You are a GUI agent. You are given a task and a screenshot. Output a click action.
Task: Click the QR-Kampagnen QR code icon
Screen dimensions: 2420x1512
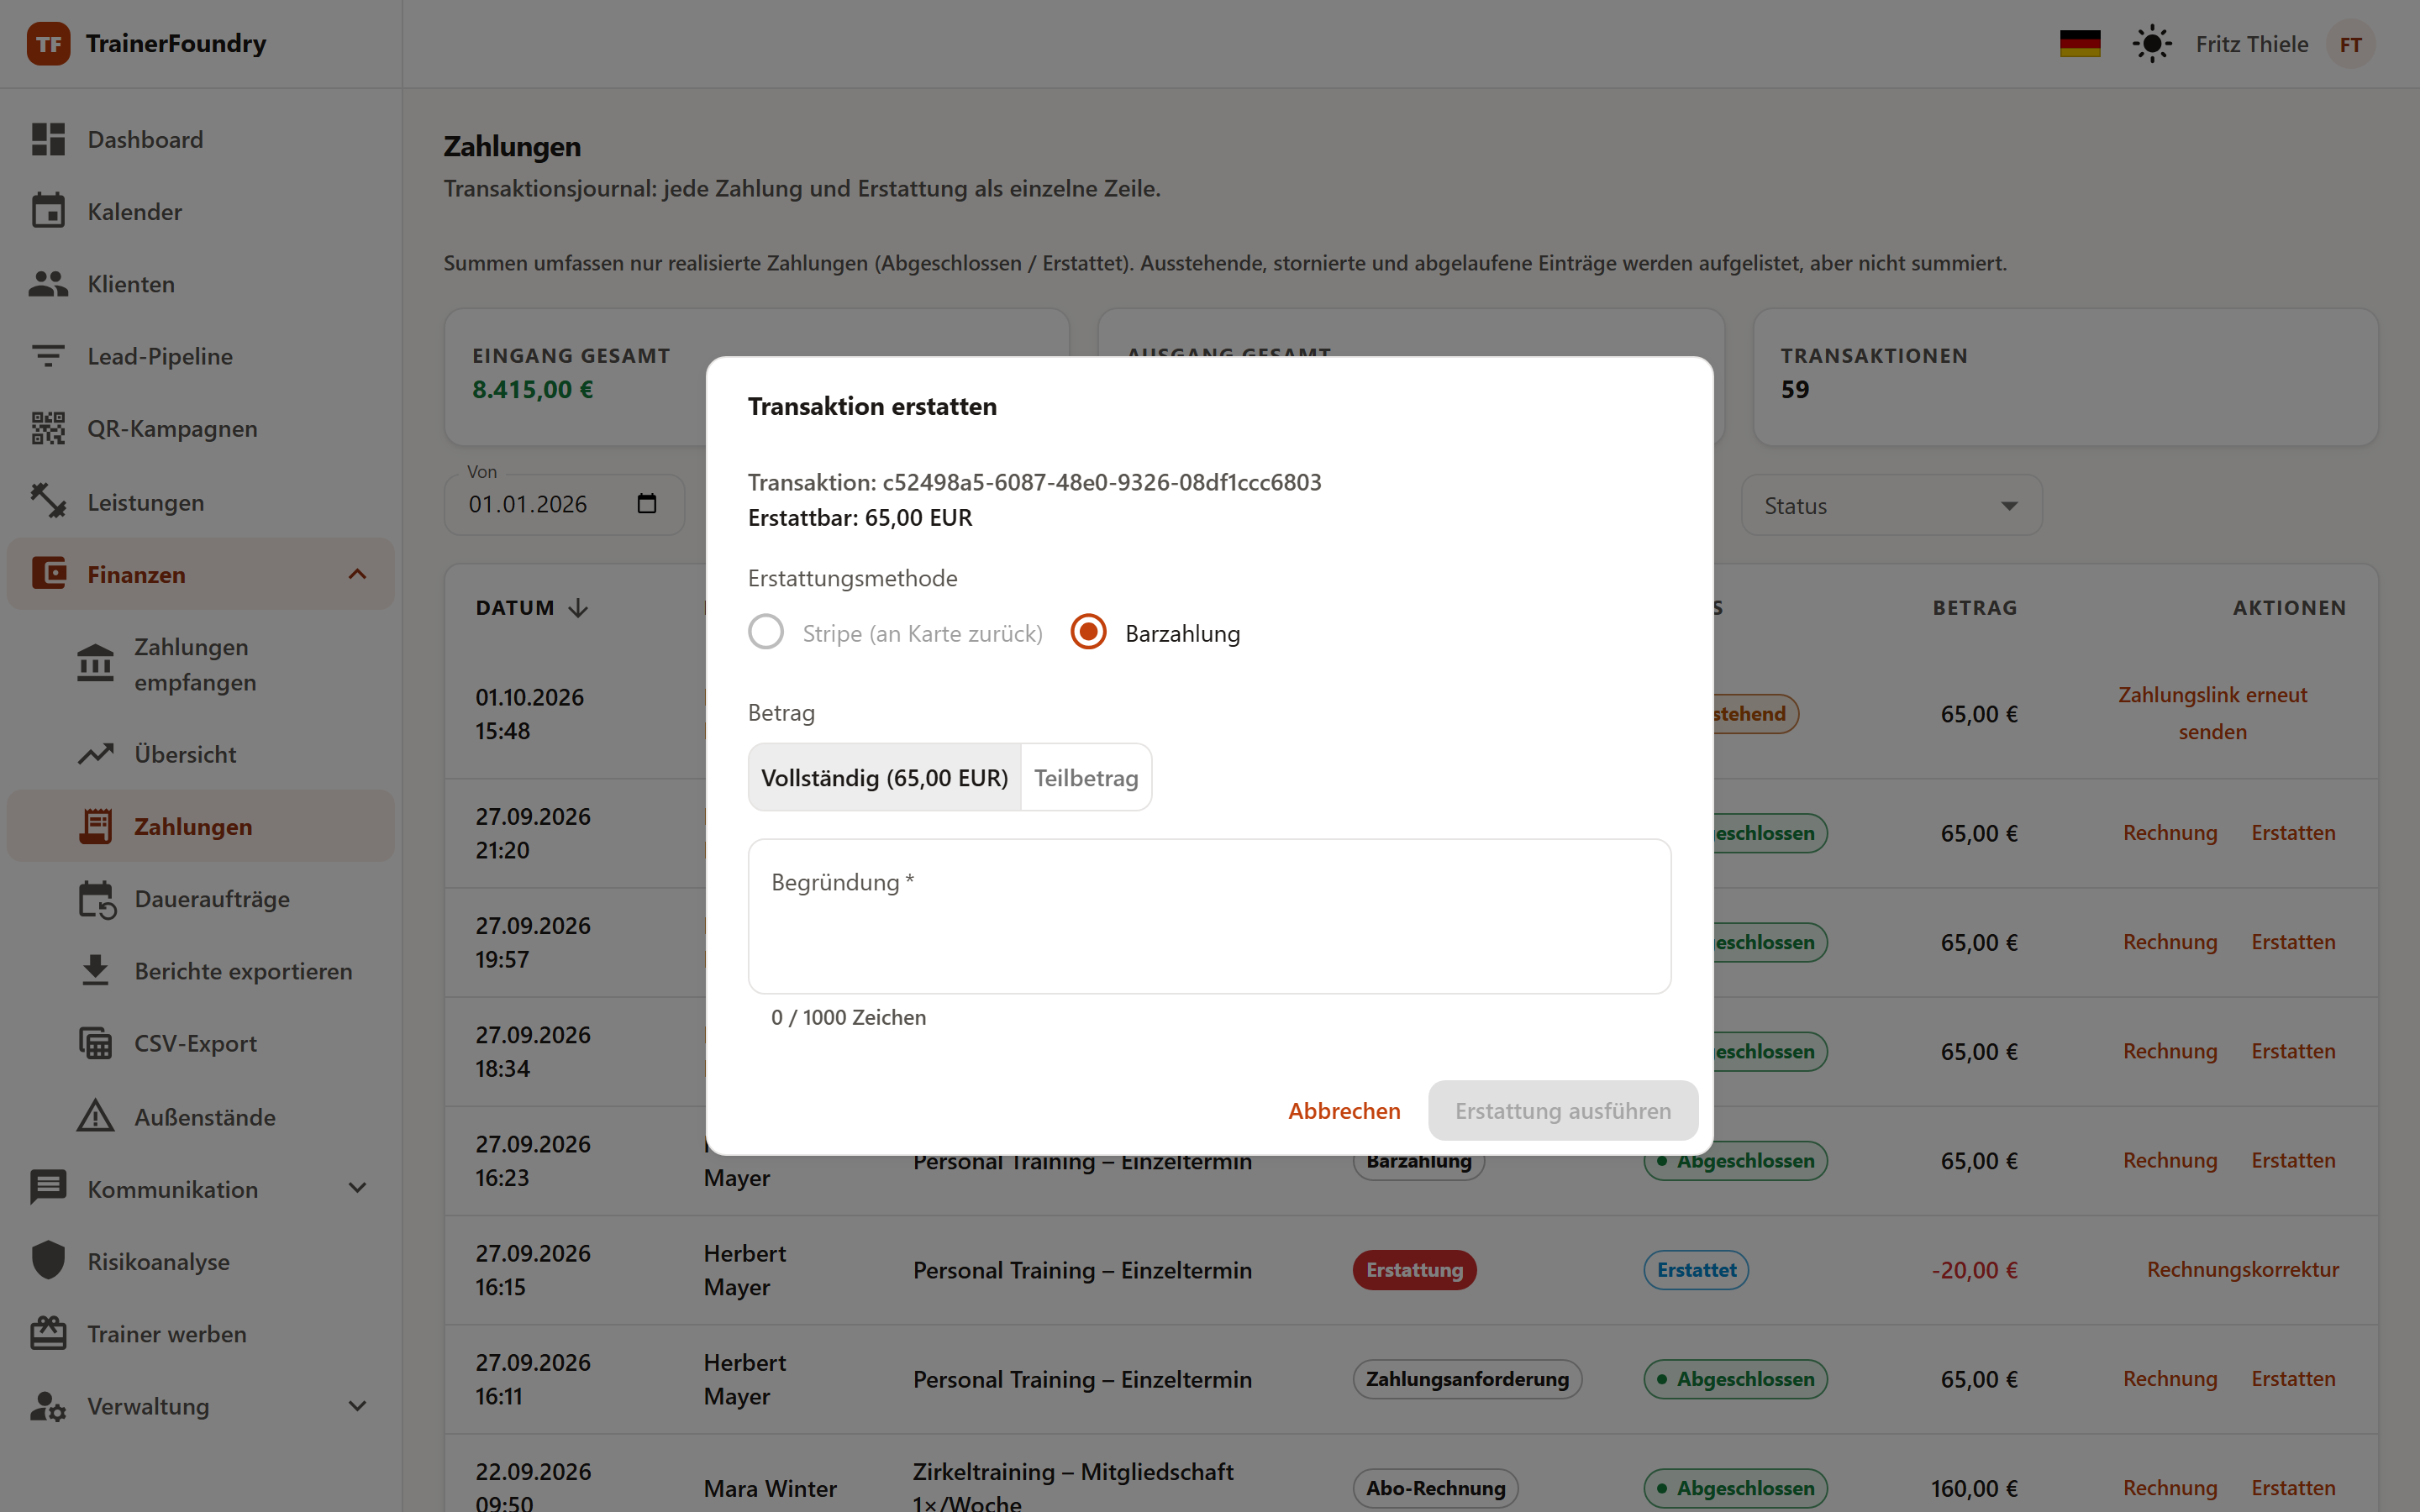[x=48, y=428]
